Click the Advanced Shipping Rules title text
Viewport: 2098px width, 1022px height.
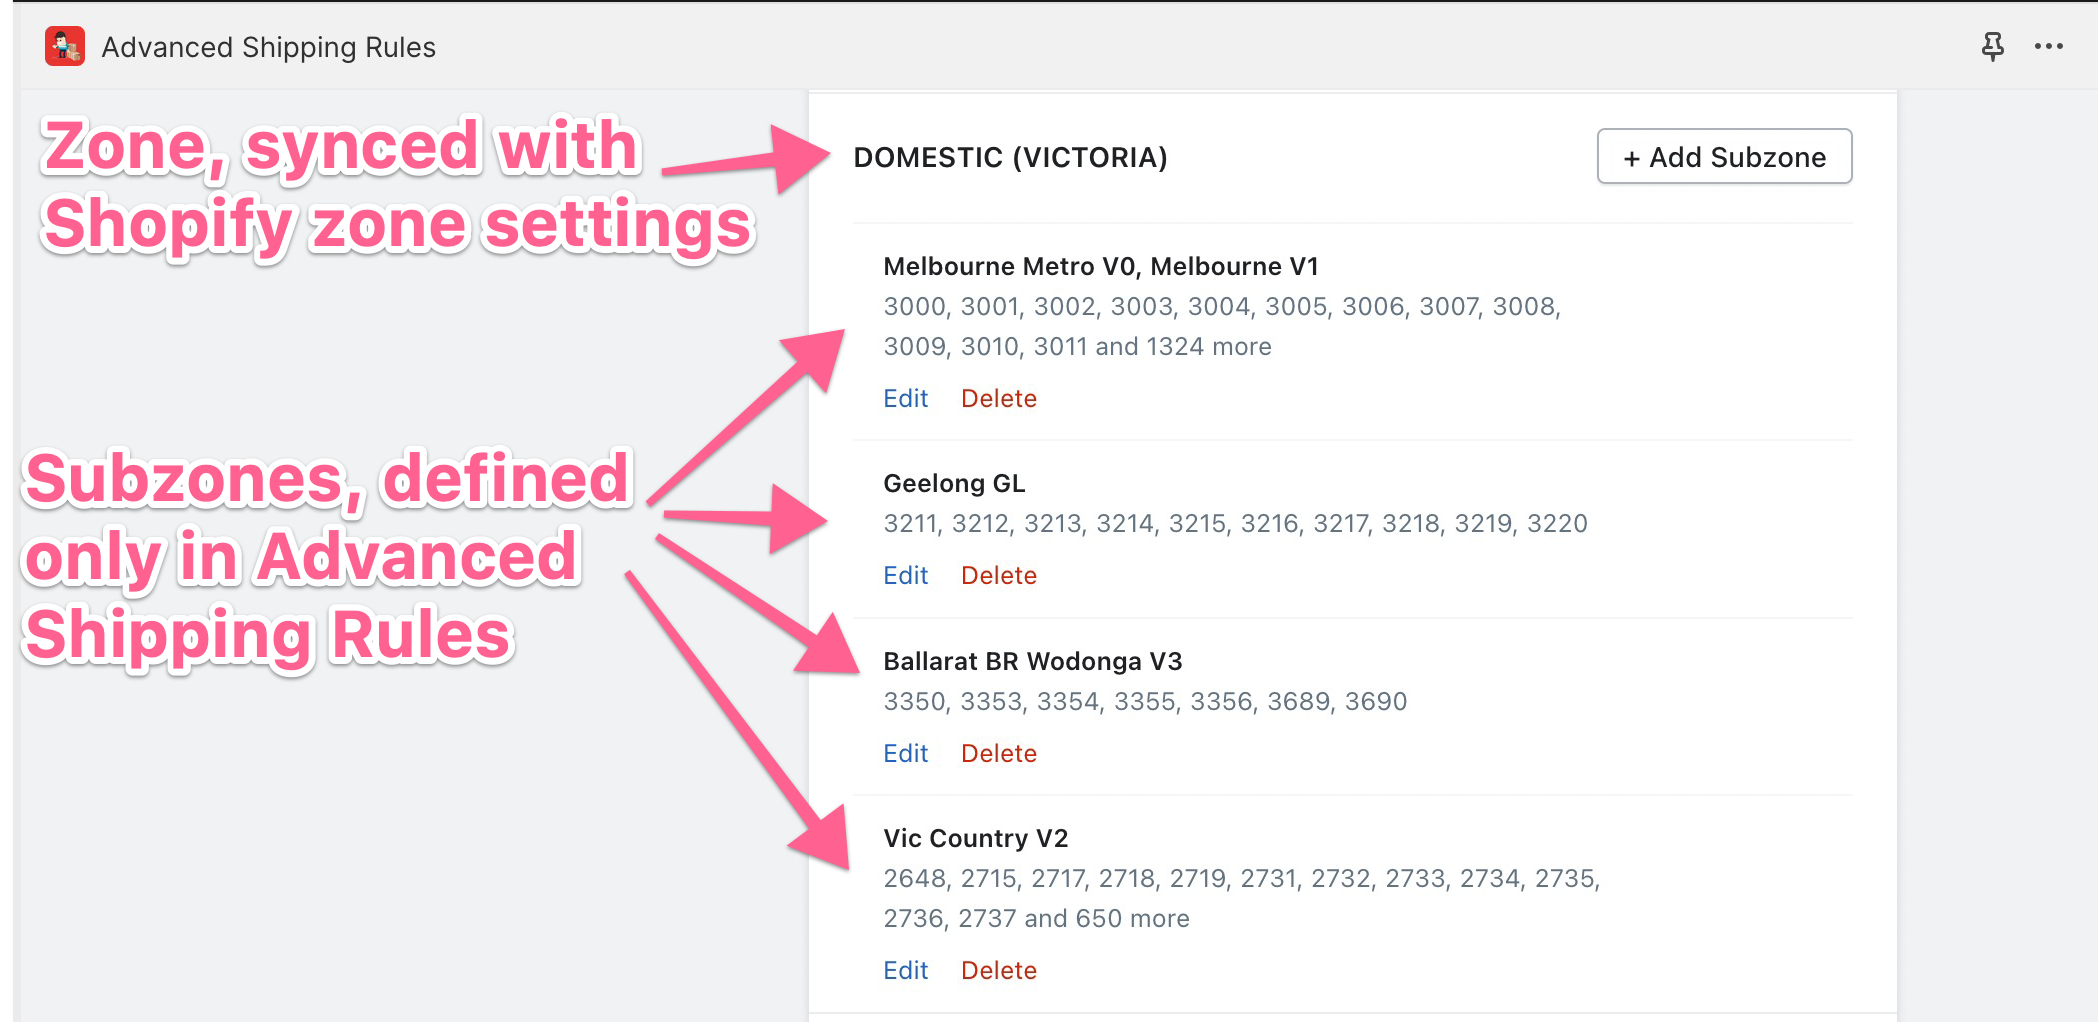click(x=268, y=47)
